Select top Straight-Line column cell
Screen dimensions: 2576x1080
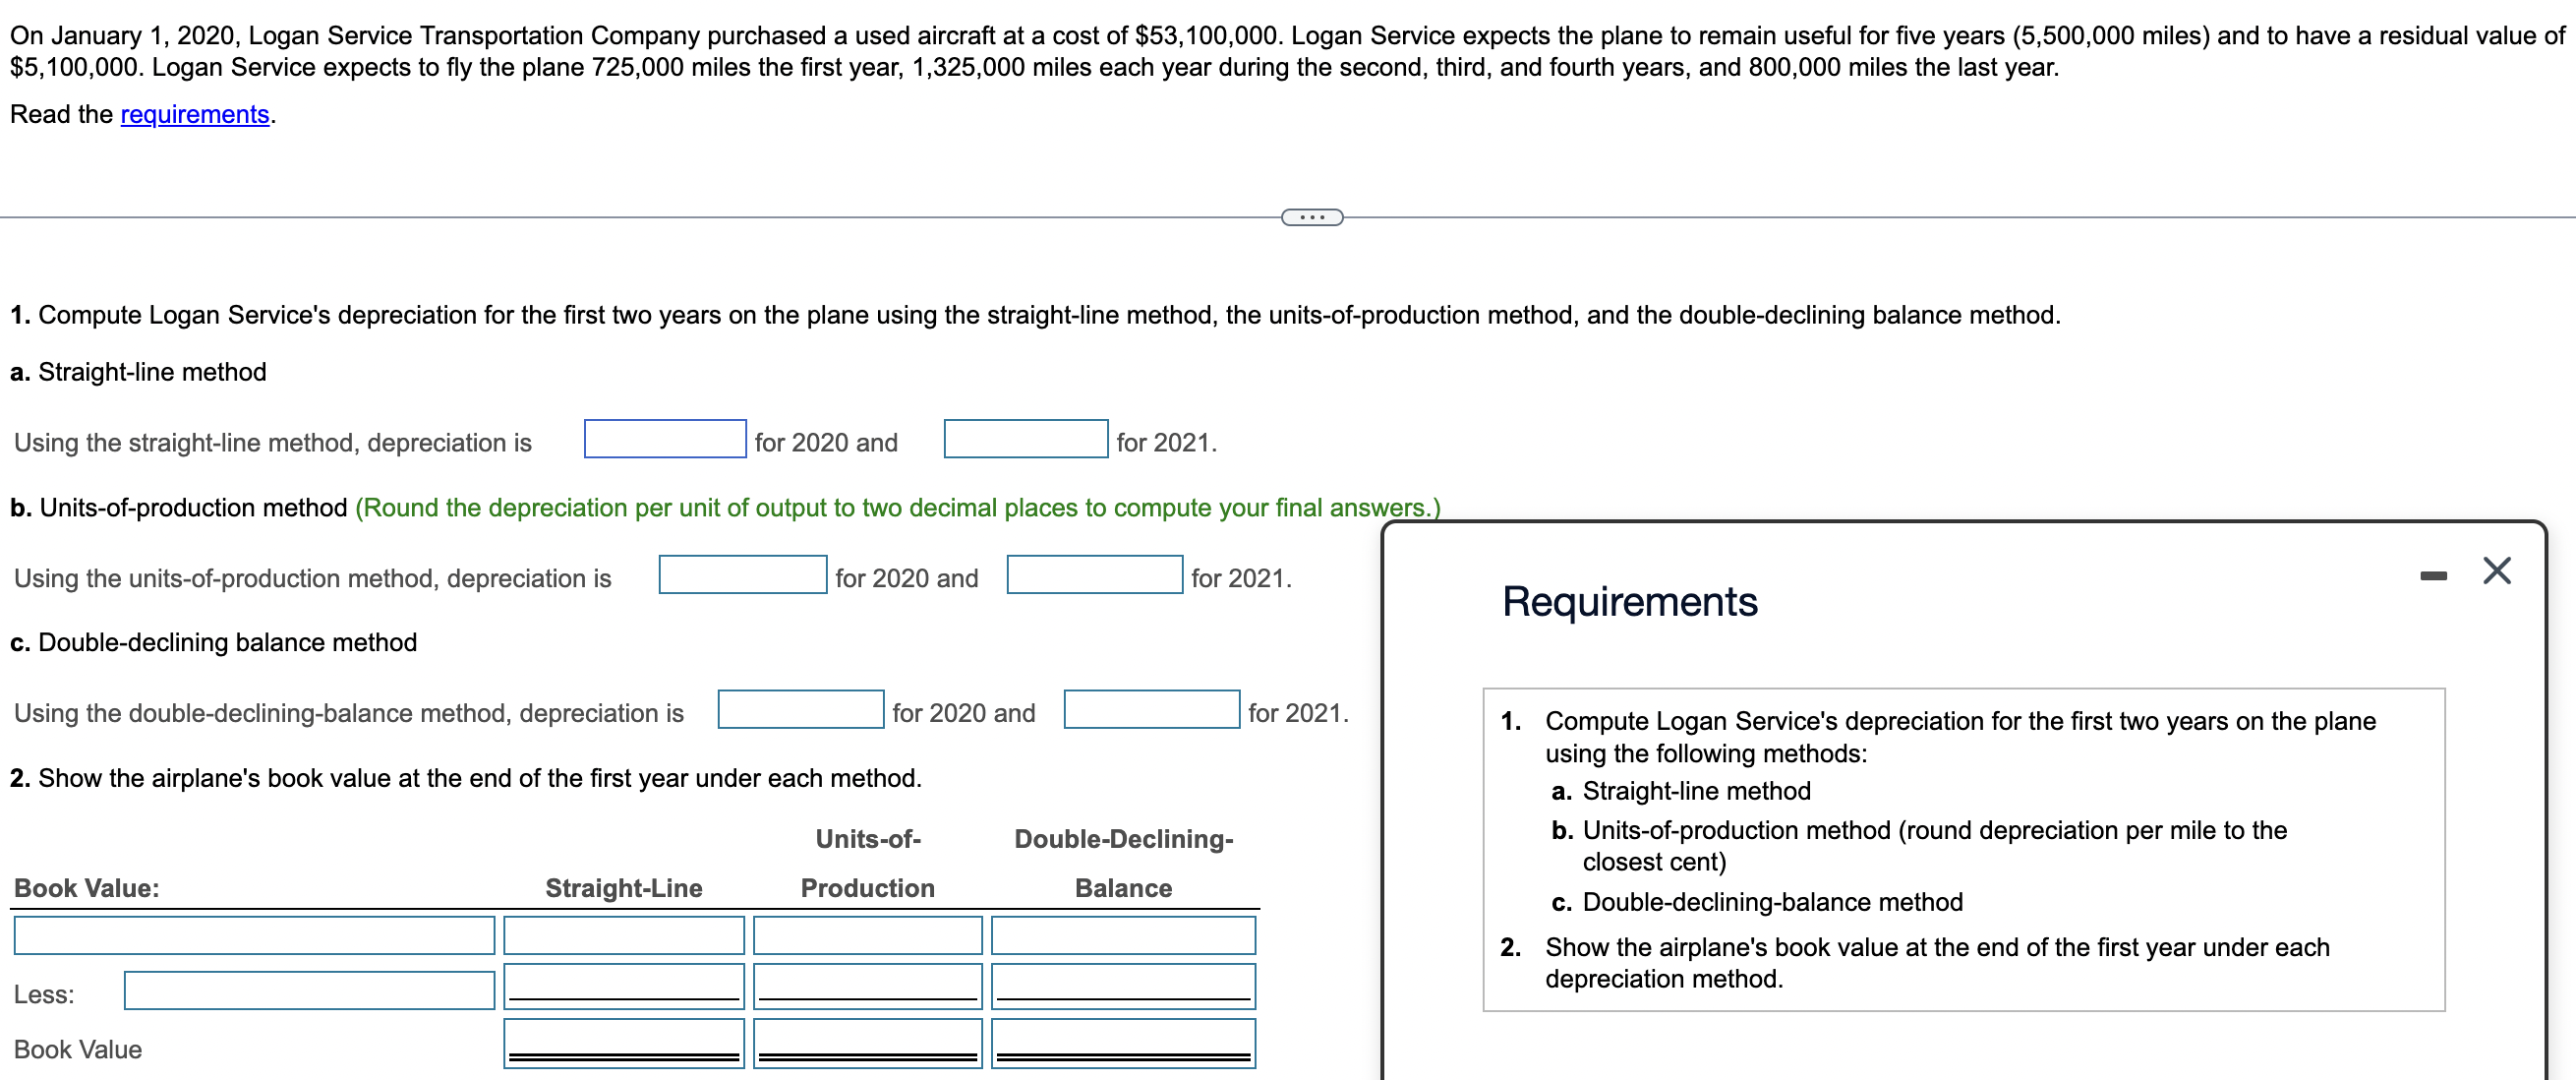(x=623, y=936)
